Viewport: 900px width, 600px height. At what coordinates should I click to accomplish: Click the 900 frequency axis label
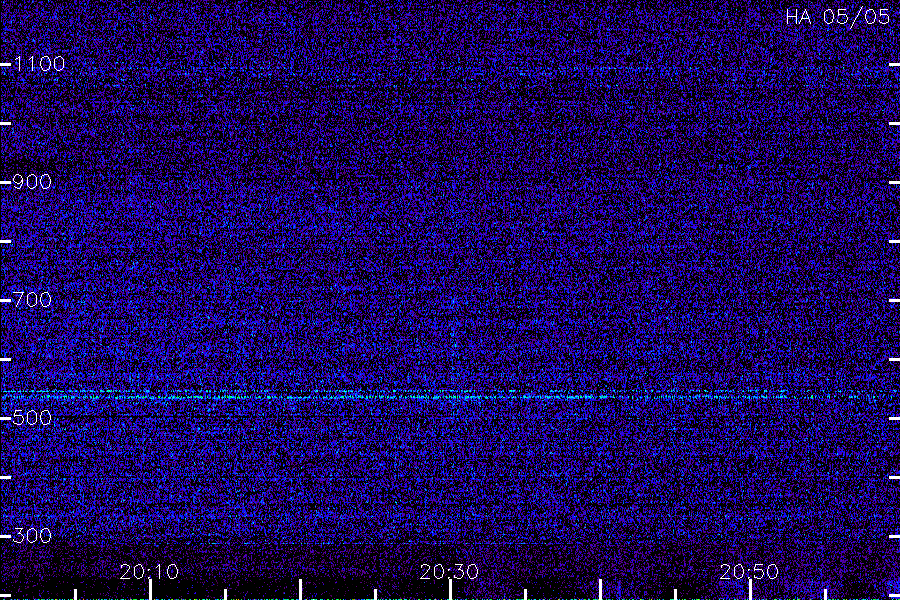tap(32, 182)
